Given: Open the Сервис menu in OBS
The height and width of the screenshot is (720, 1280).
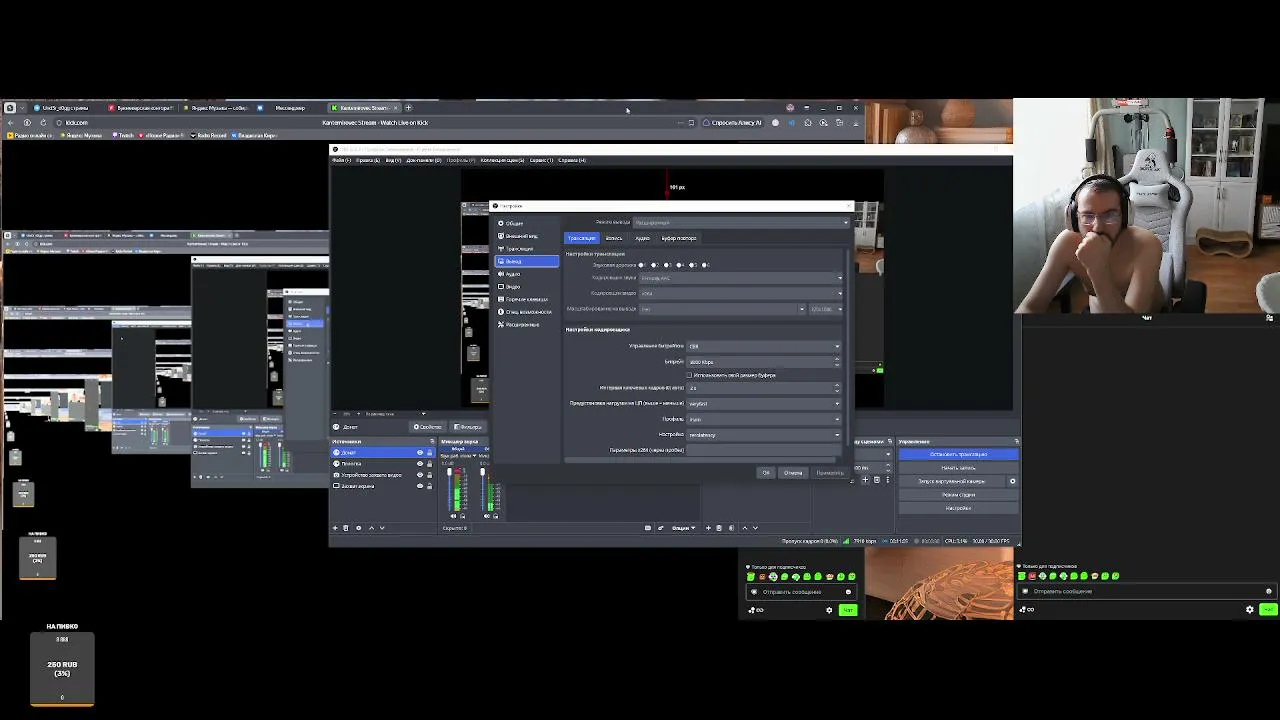Looking at the screenshot, I should pos(541,160).
